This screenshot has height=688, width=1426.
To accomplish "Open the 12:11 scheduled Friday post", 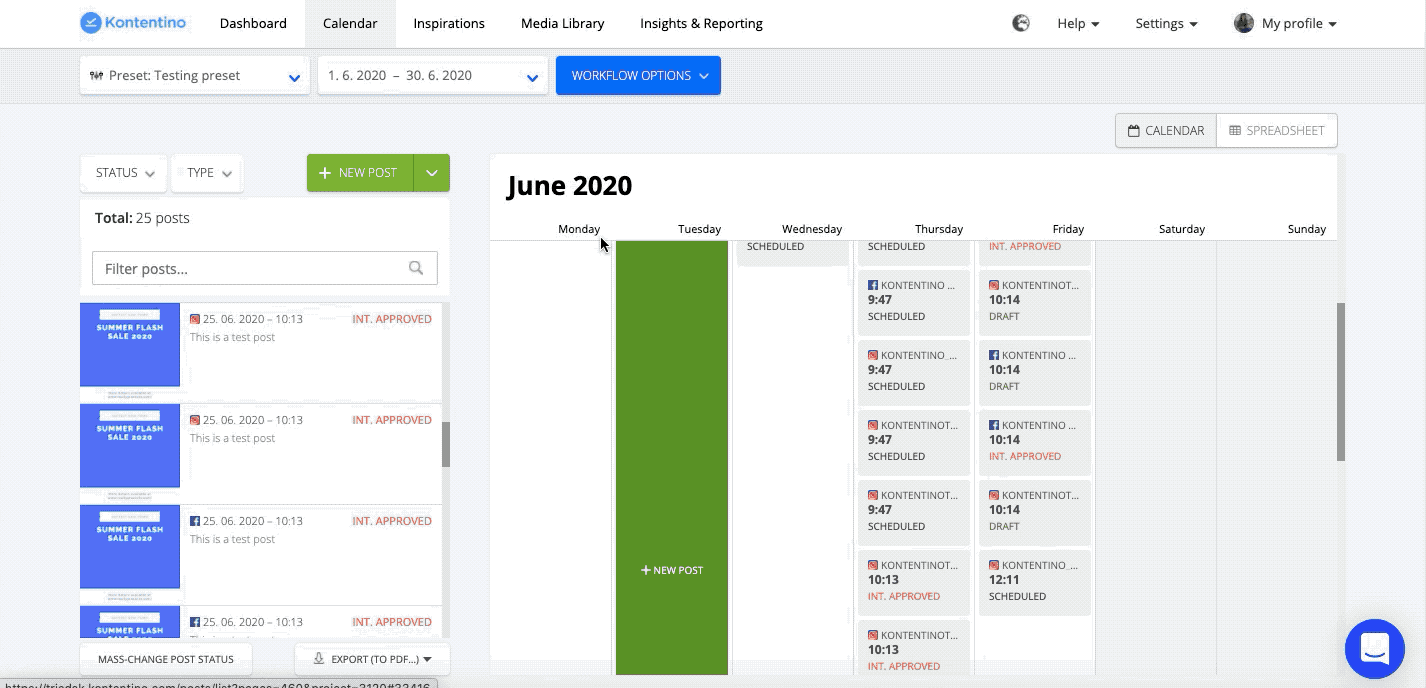I will coord(1034,580).
